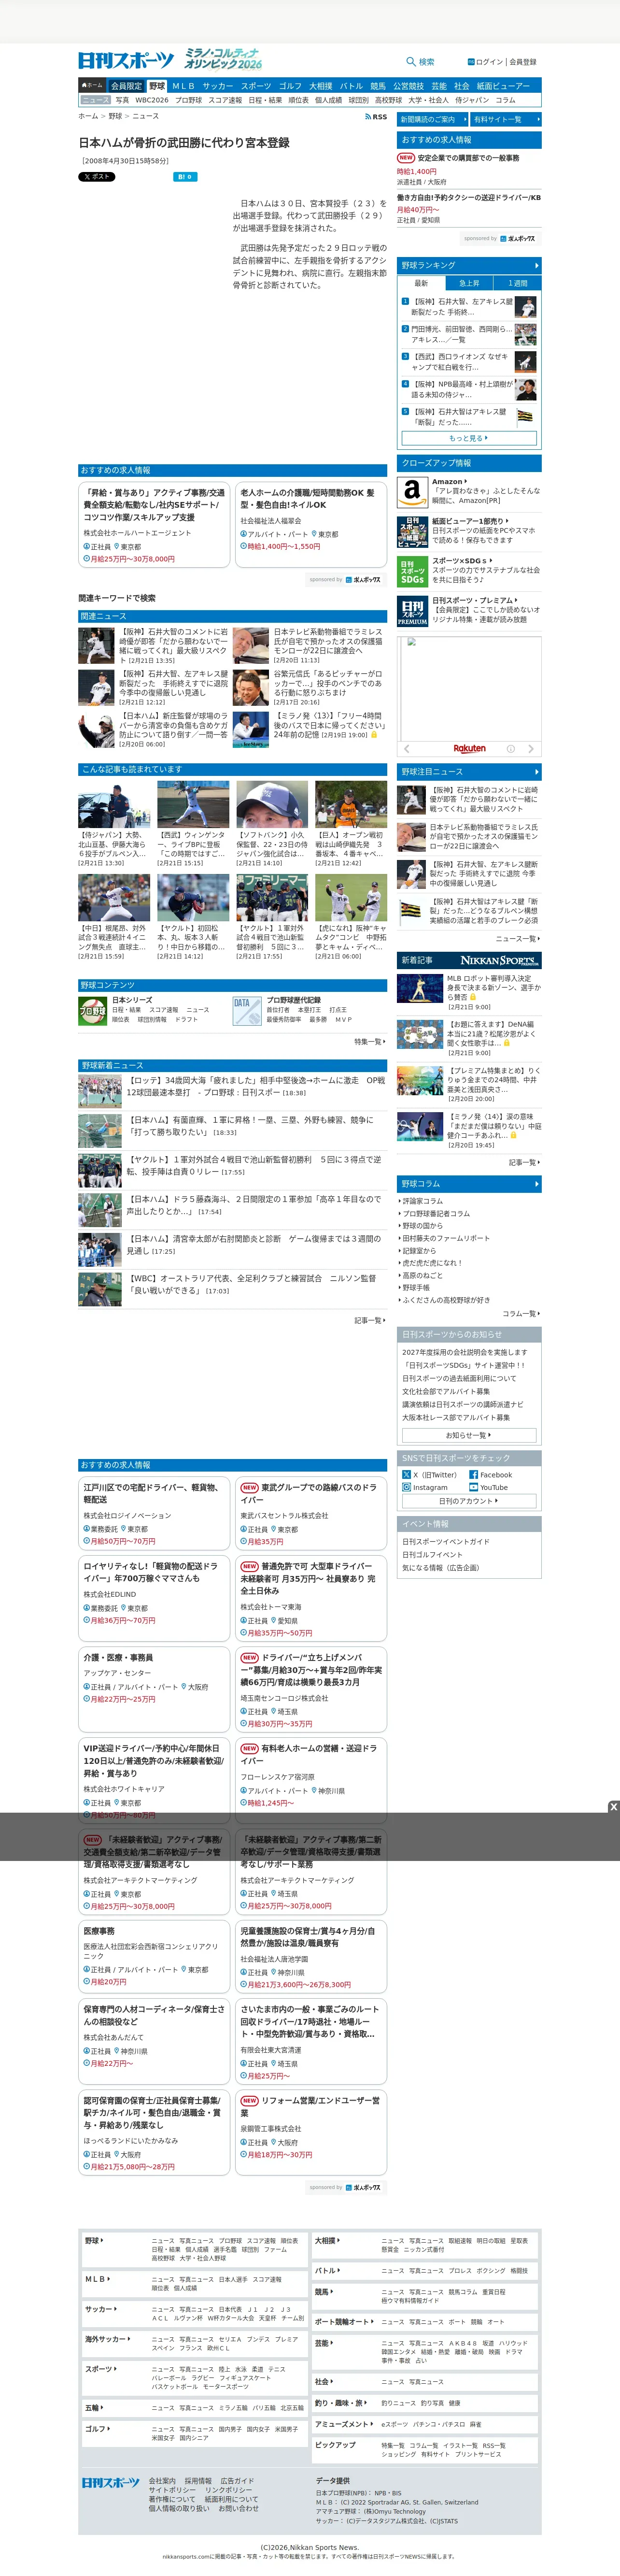Open the 評論家コラム link

[423, 1201]
